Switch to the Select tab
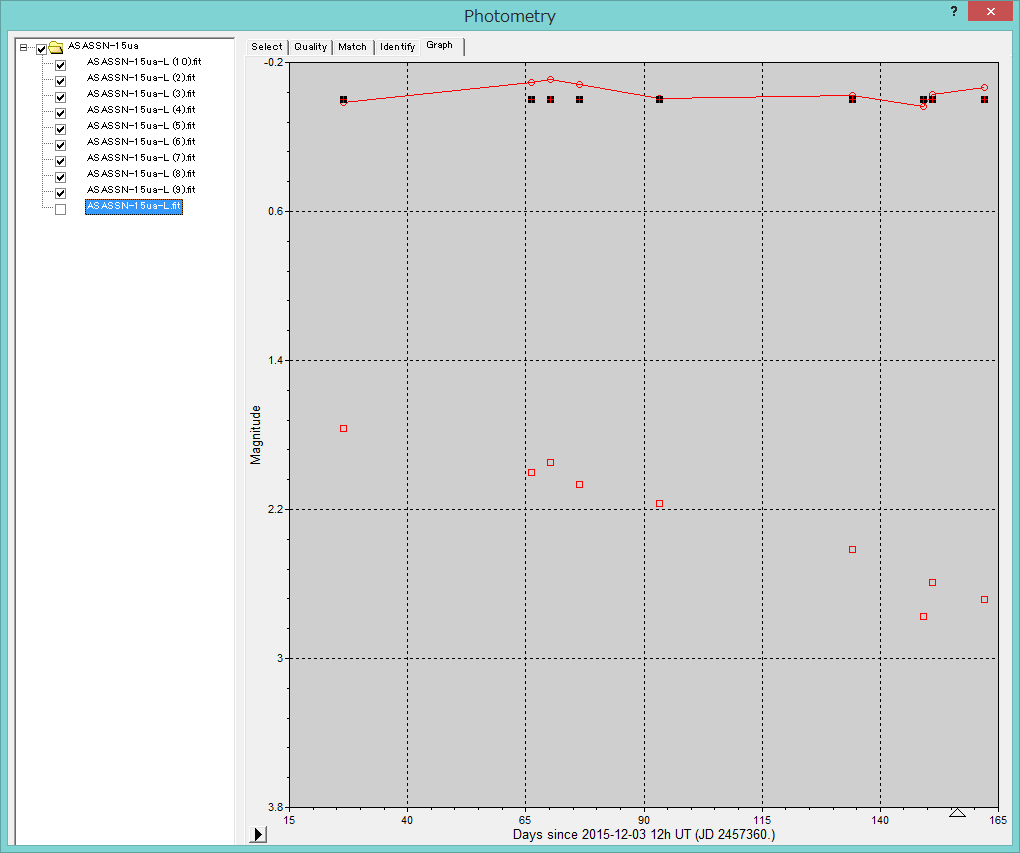 pyautogui.click(x=267, y=47)
